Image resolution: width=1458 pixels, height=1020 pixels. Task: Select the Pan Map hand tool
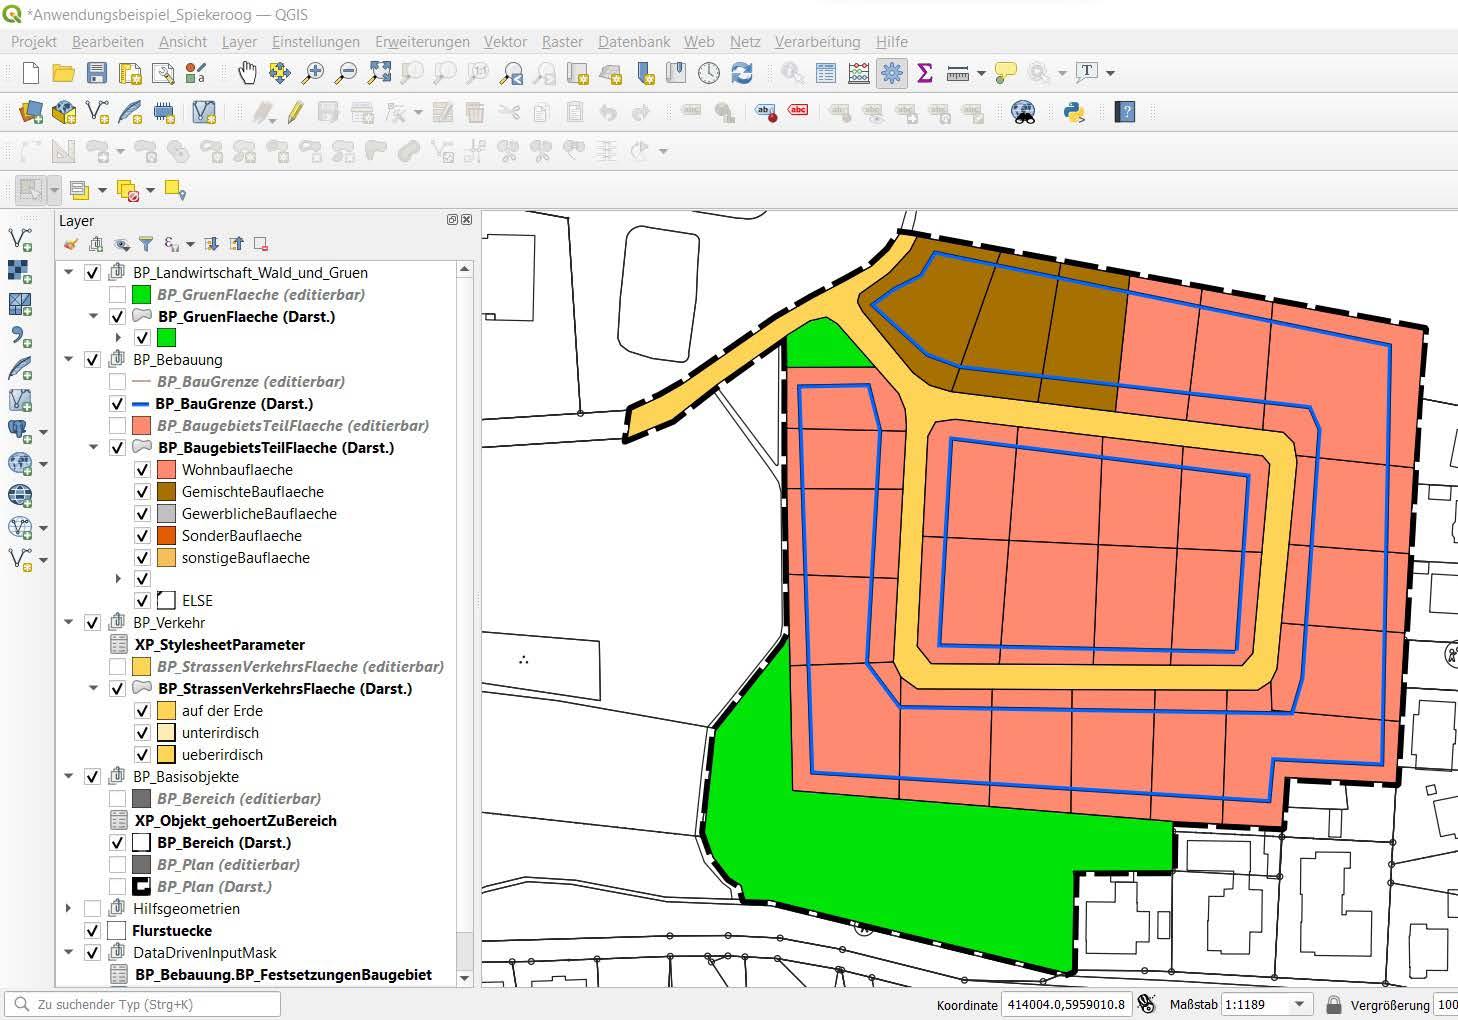pos(247,73)
